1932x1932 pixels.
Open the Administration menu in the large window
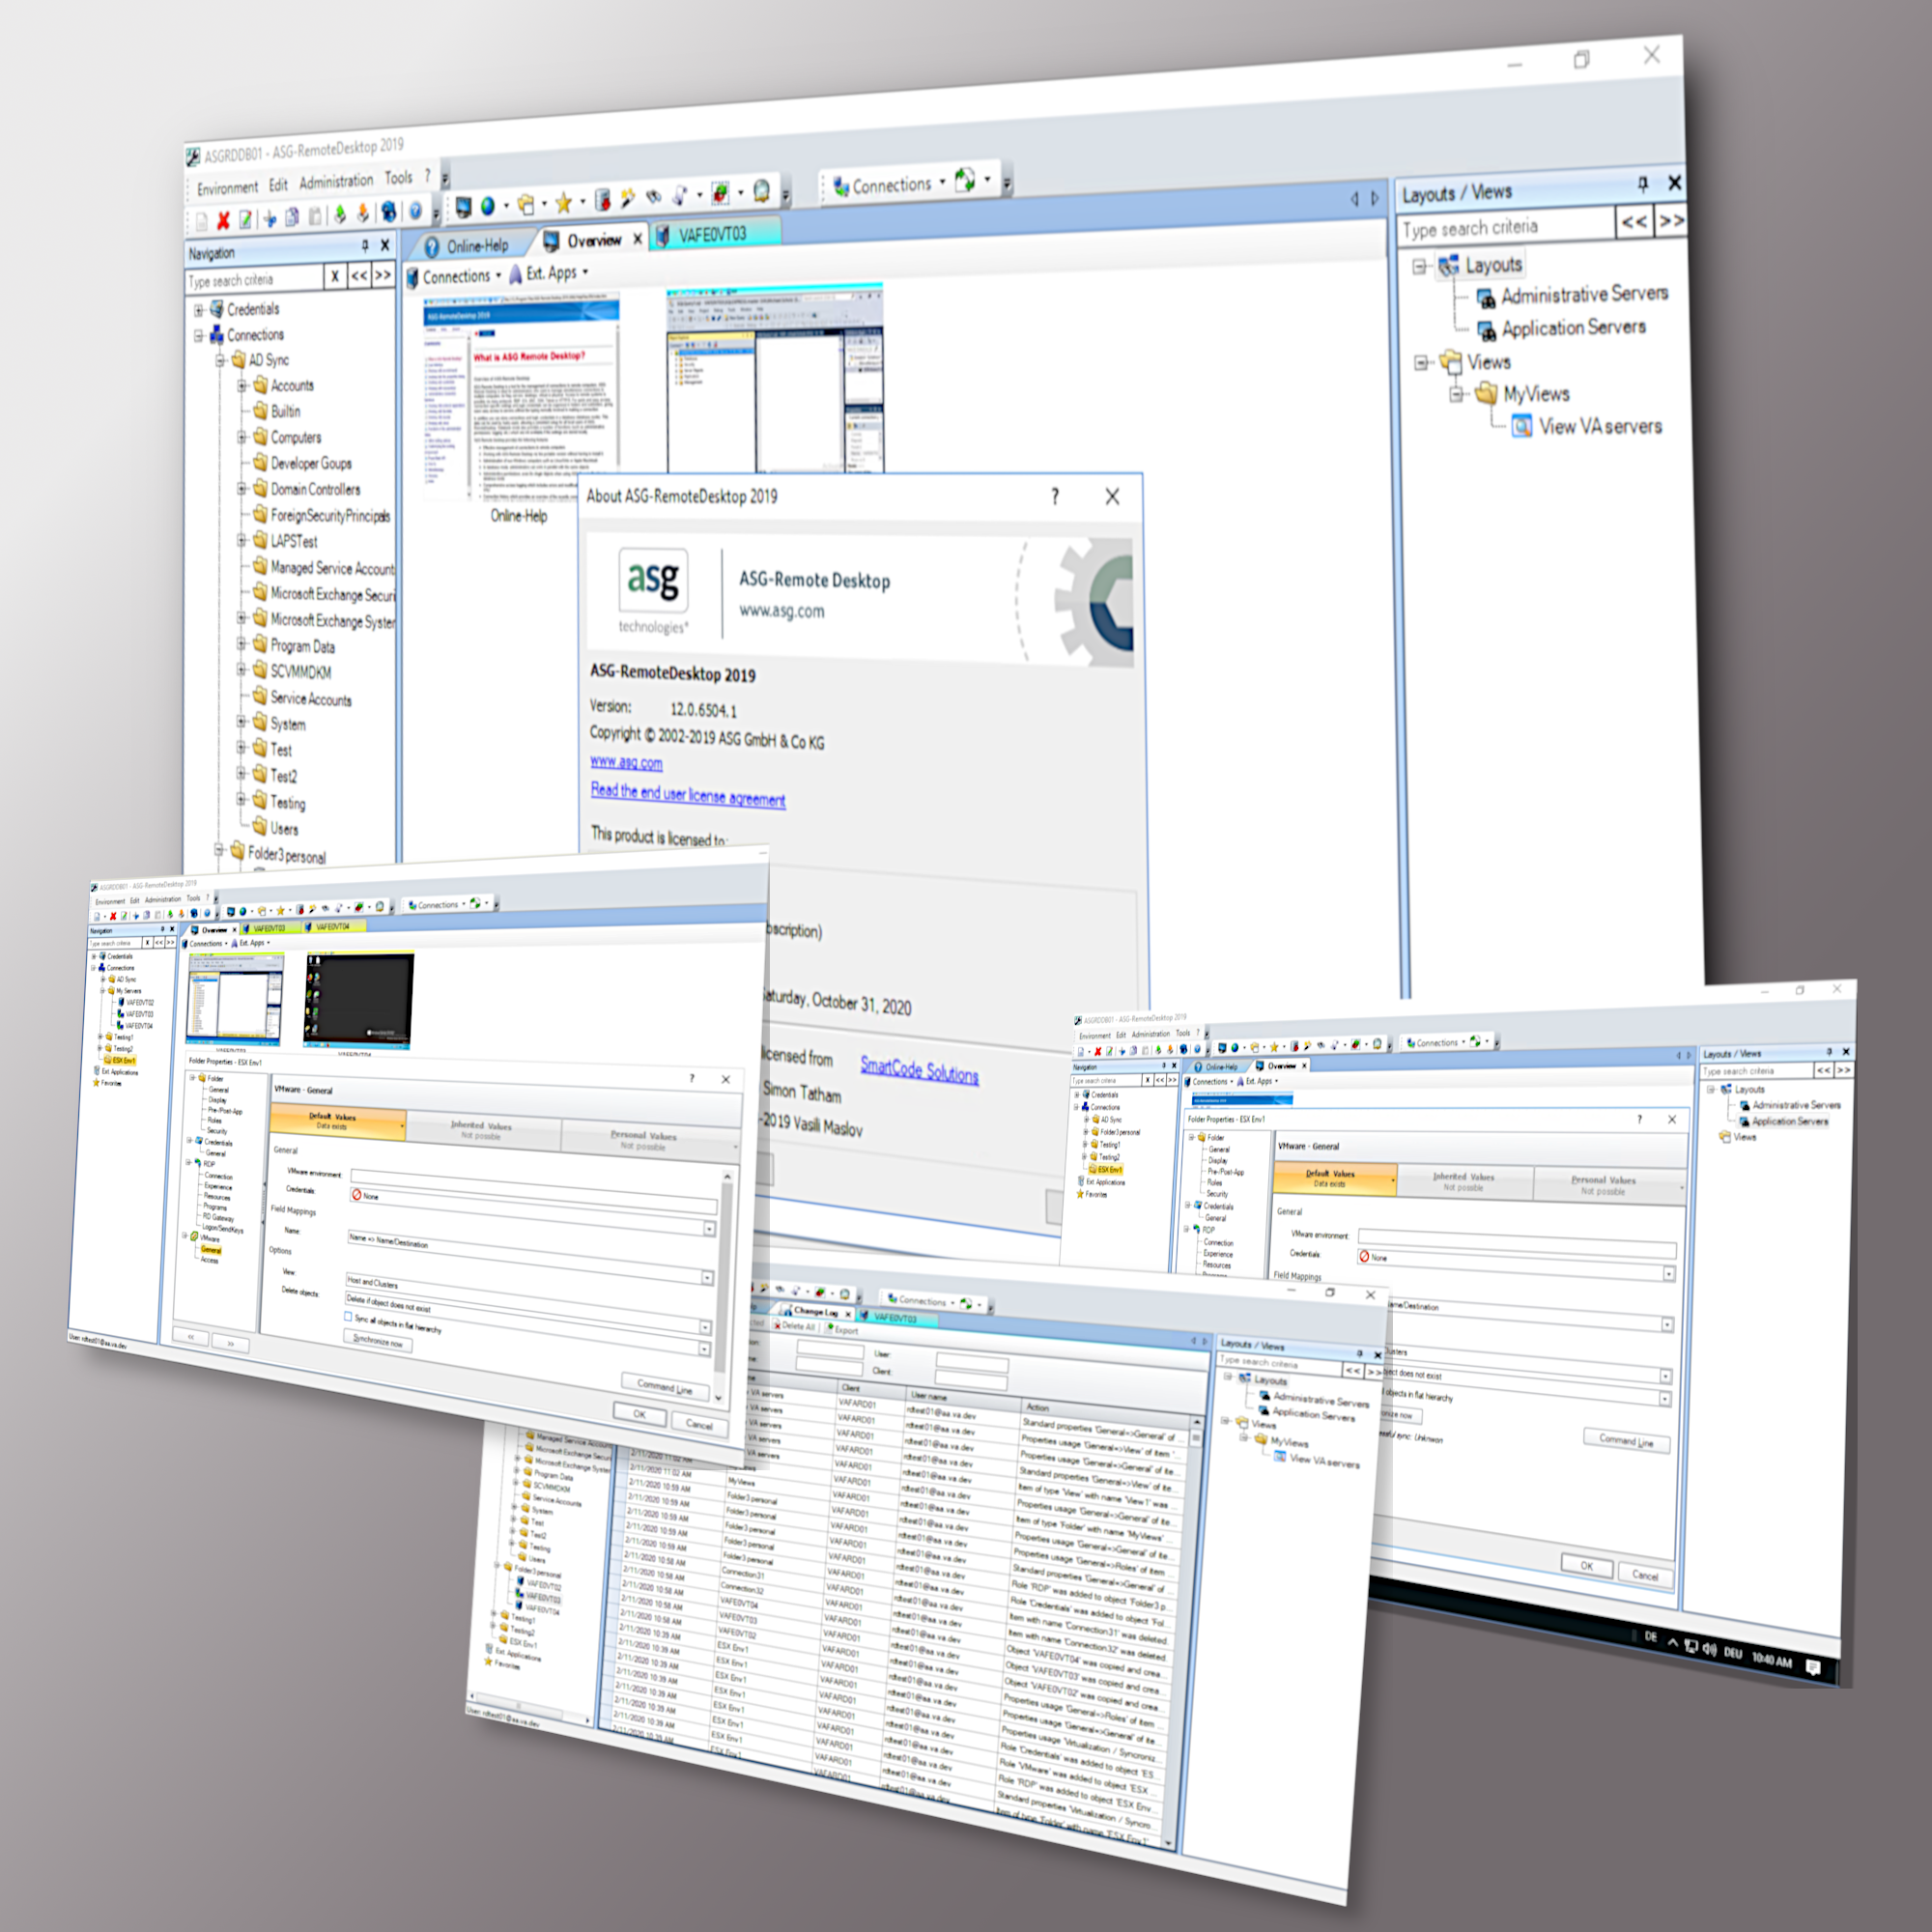tap(336, 182)
